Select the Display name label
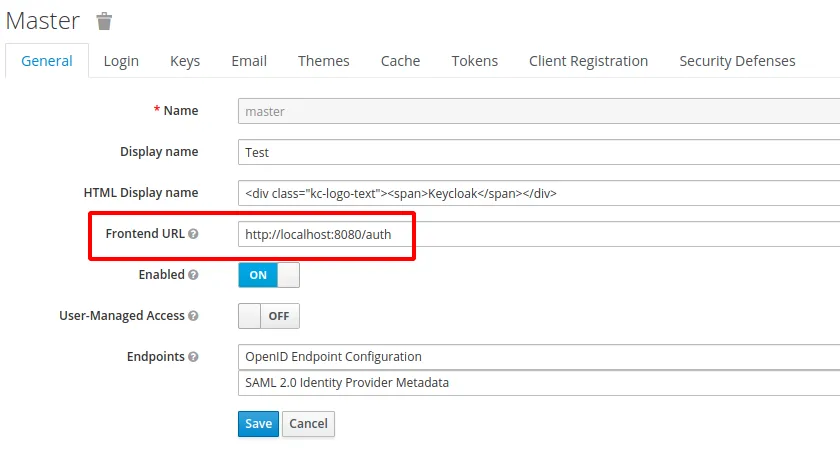This screenshot has width=840, height=450. 159,152
